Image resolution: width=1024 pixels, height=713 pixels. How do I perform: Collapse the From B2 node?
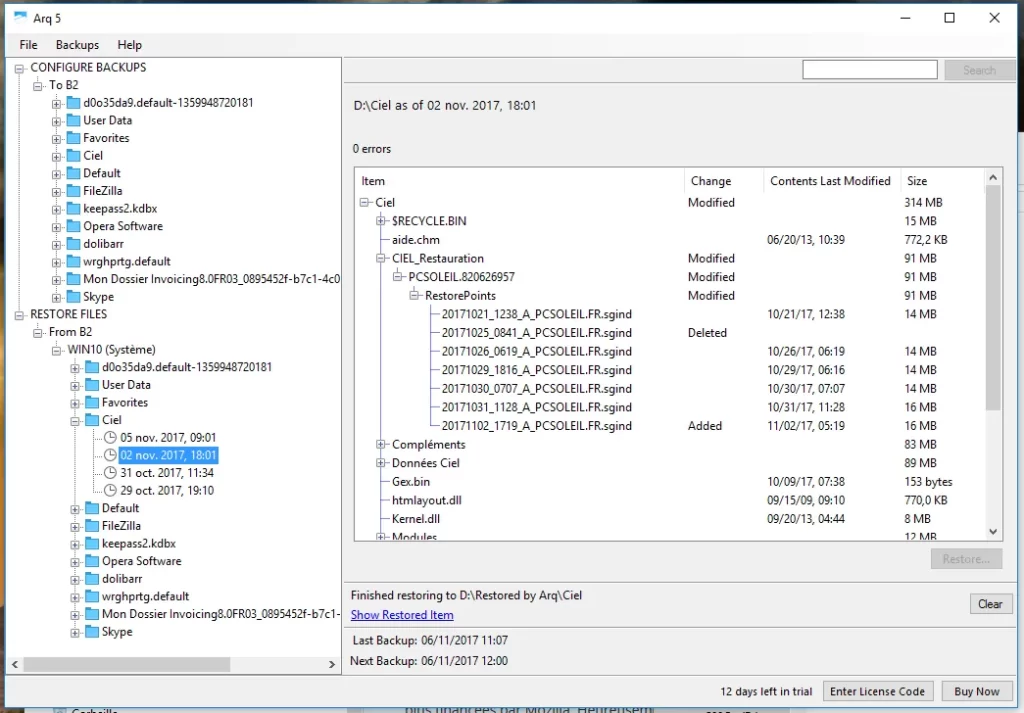point(38,332)
